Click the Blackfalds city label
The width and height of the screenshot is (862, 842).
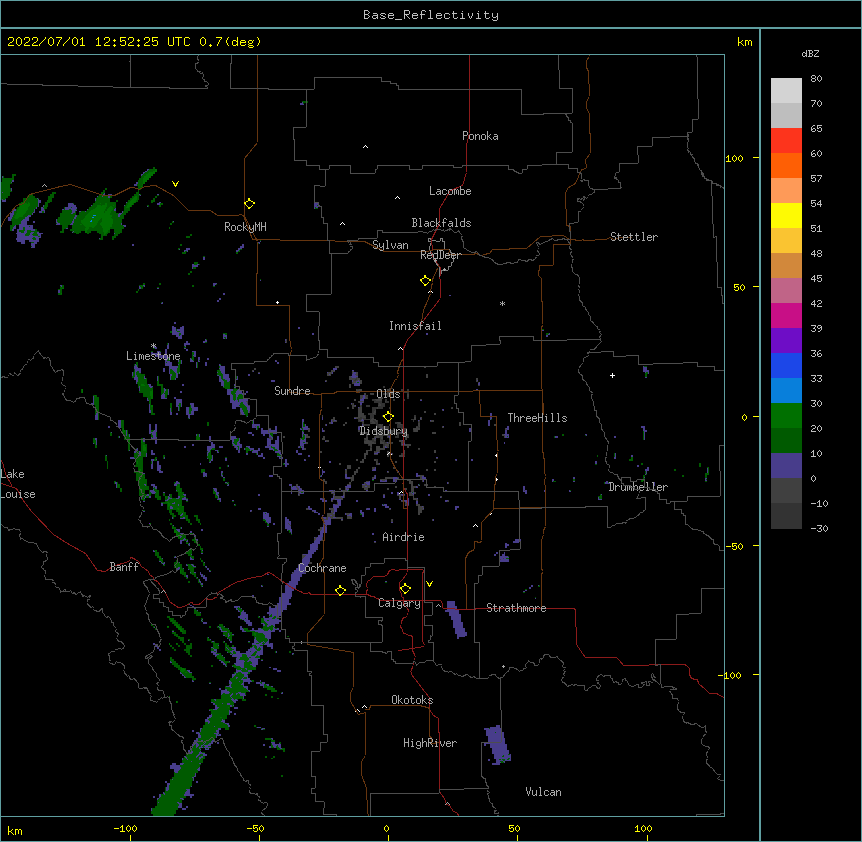tap(441, 223)
